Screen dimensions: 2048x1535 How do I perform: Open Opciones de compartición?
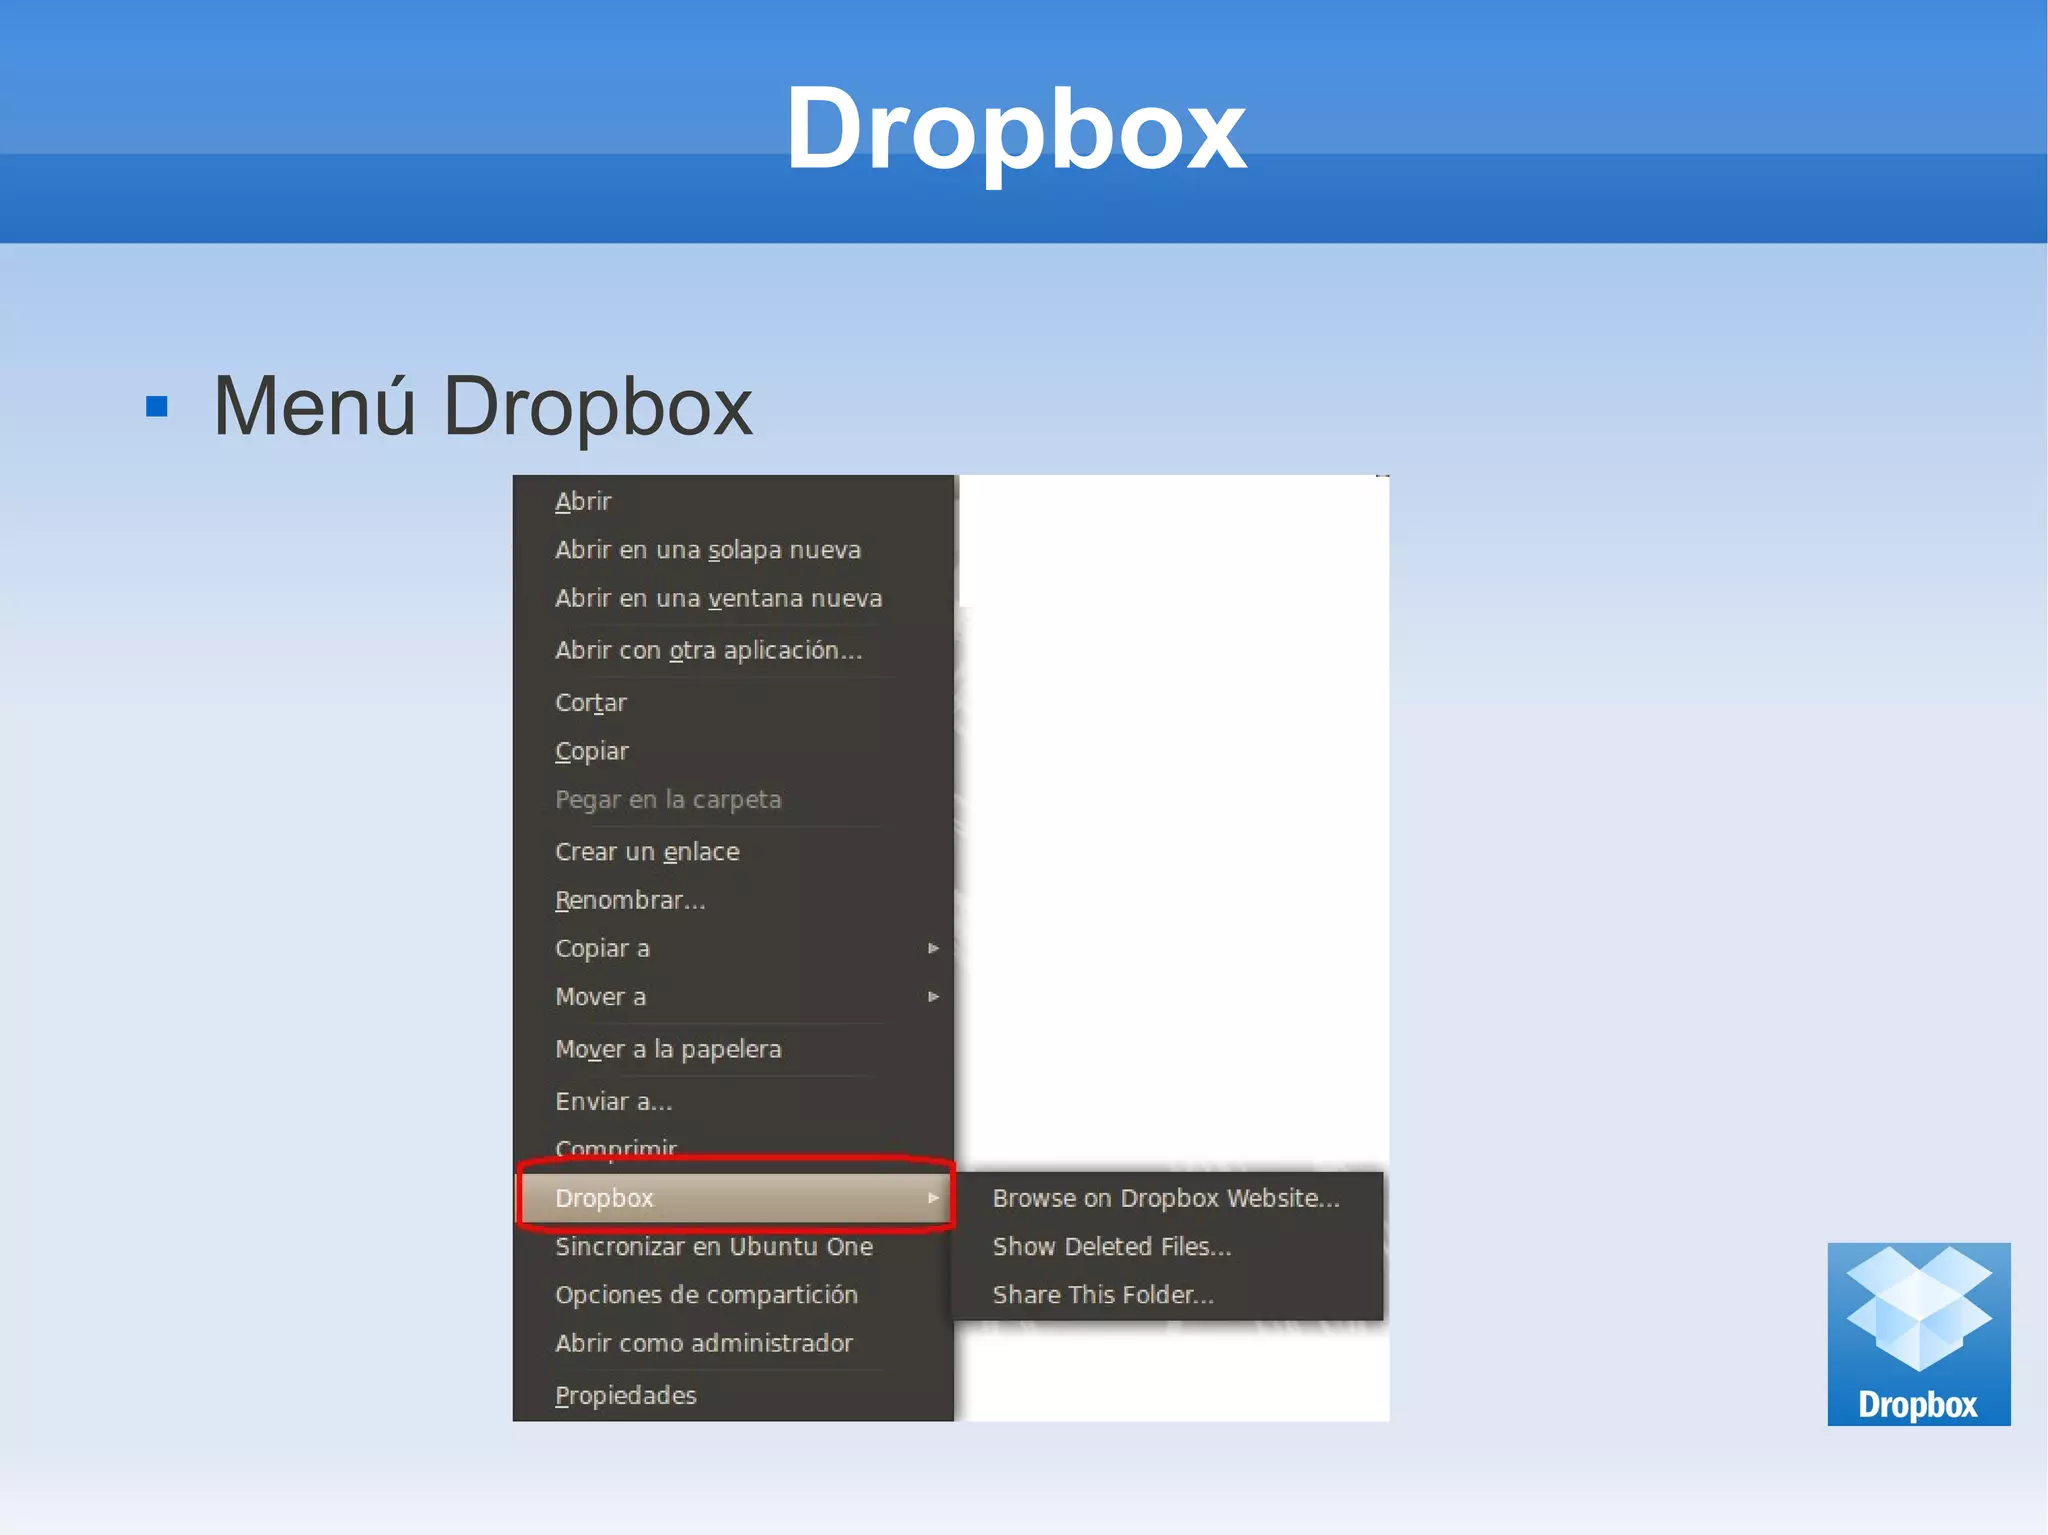click(733, 1295)
